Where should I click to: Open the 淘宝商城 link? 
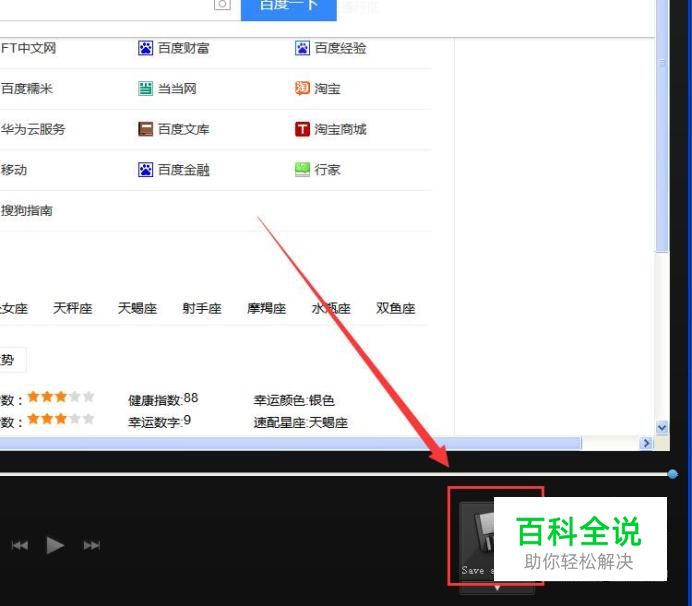(340, 129)
